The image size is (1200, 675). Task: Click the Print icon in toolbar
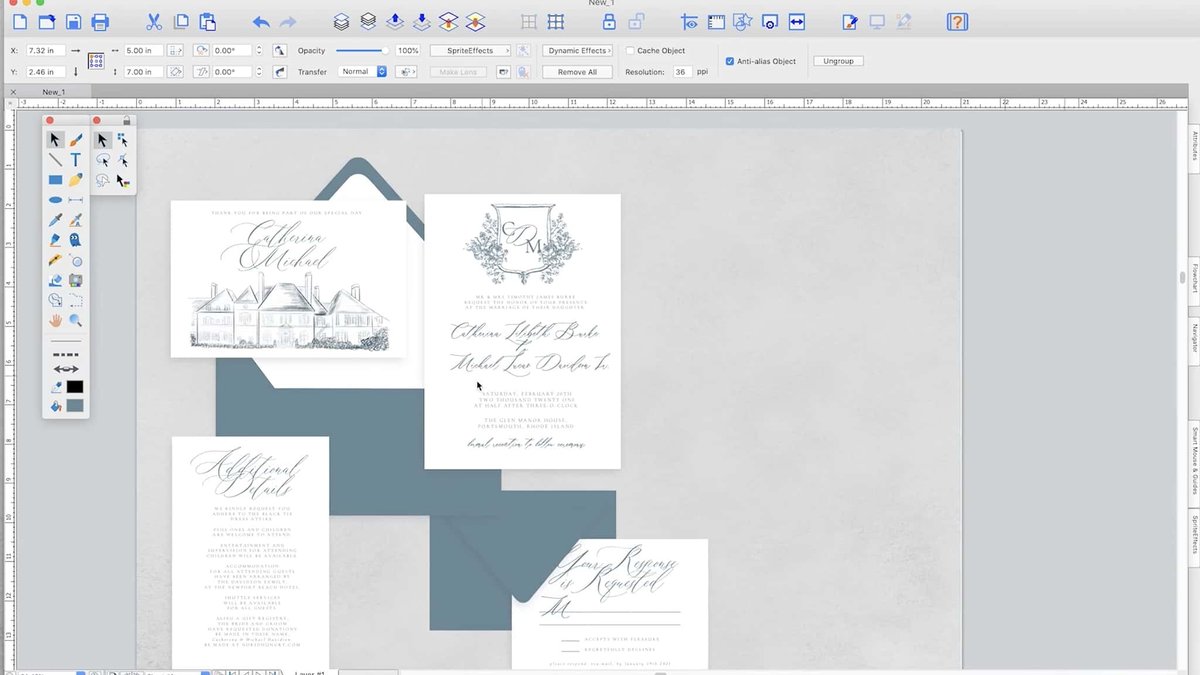coord(100,22)
